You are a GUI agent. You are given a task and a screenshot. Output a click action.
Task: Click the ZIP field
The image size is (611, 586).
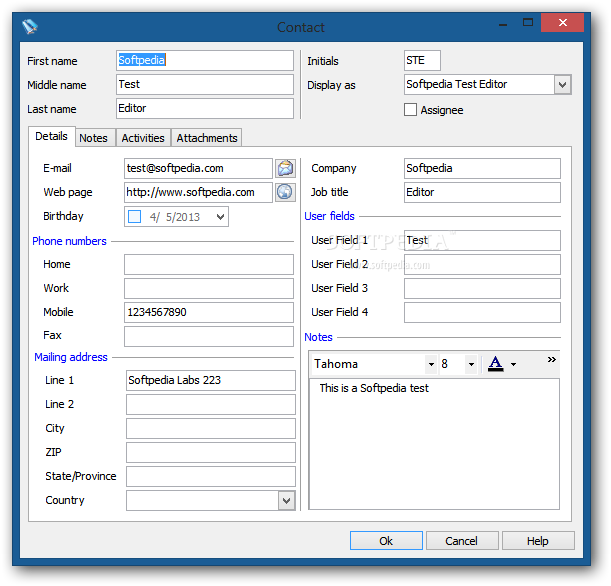click(x=211, y=452)
